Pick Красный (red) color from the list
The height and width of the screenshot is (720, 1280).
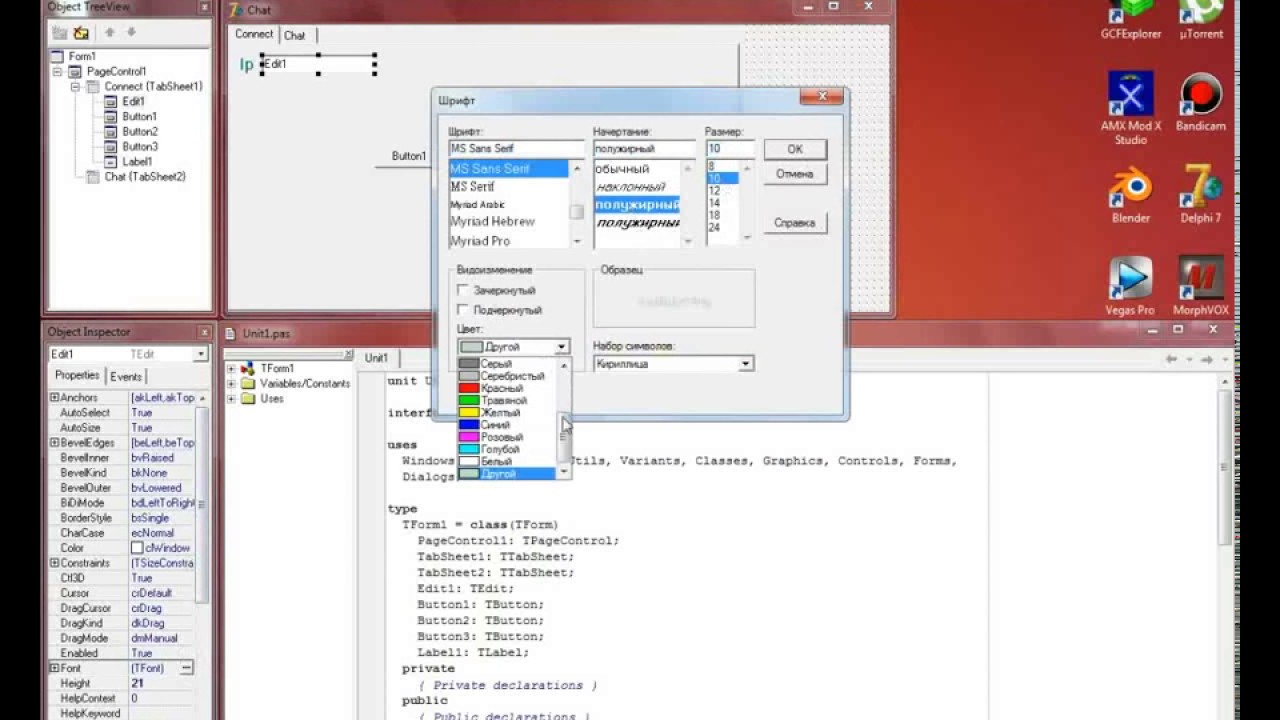click(x=506, y=389)
